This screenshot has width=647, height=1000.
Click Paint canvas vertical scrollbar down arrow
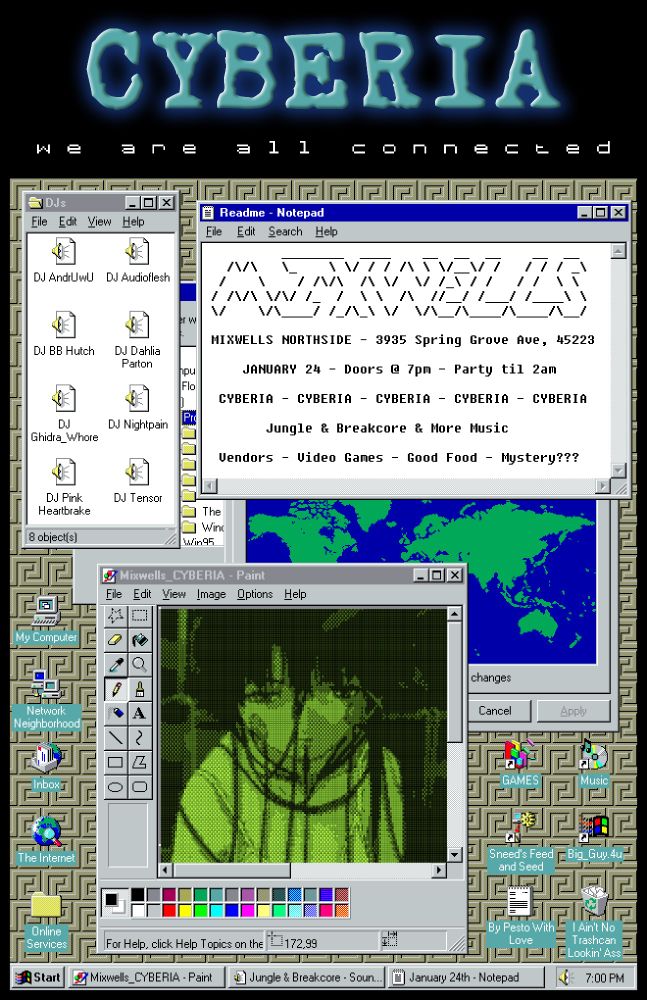point(454,855)
